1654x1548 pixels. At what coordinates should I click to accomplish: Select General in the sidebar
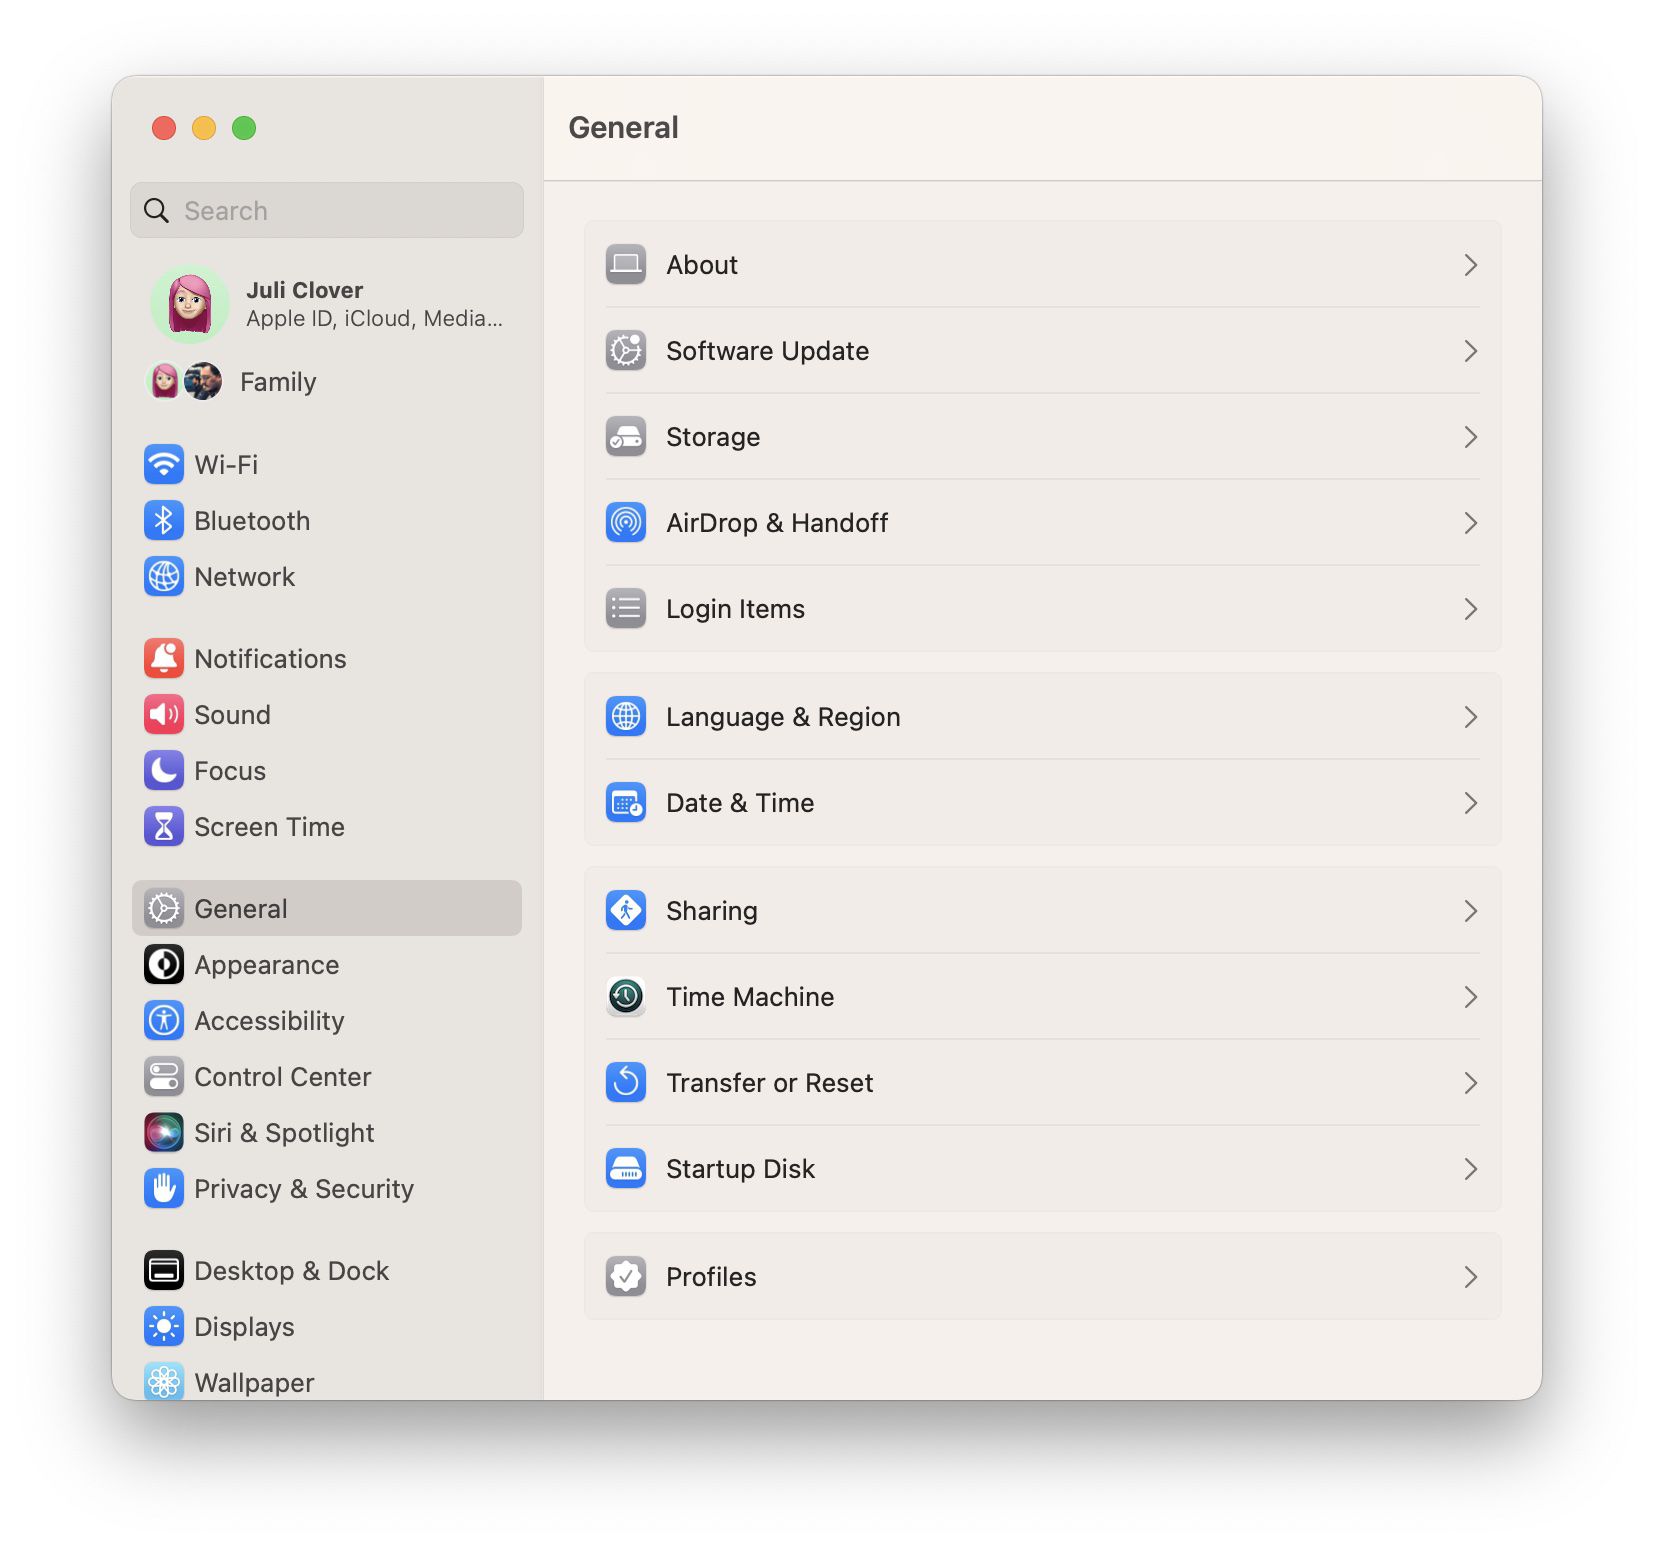click(240, 908)
